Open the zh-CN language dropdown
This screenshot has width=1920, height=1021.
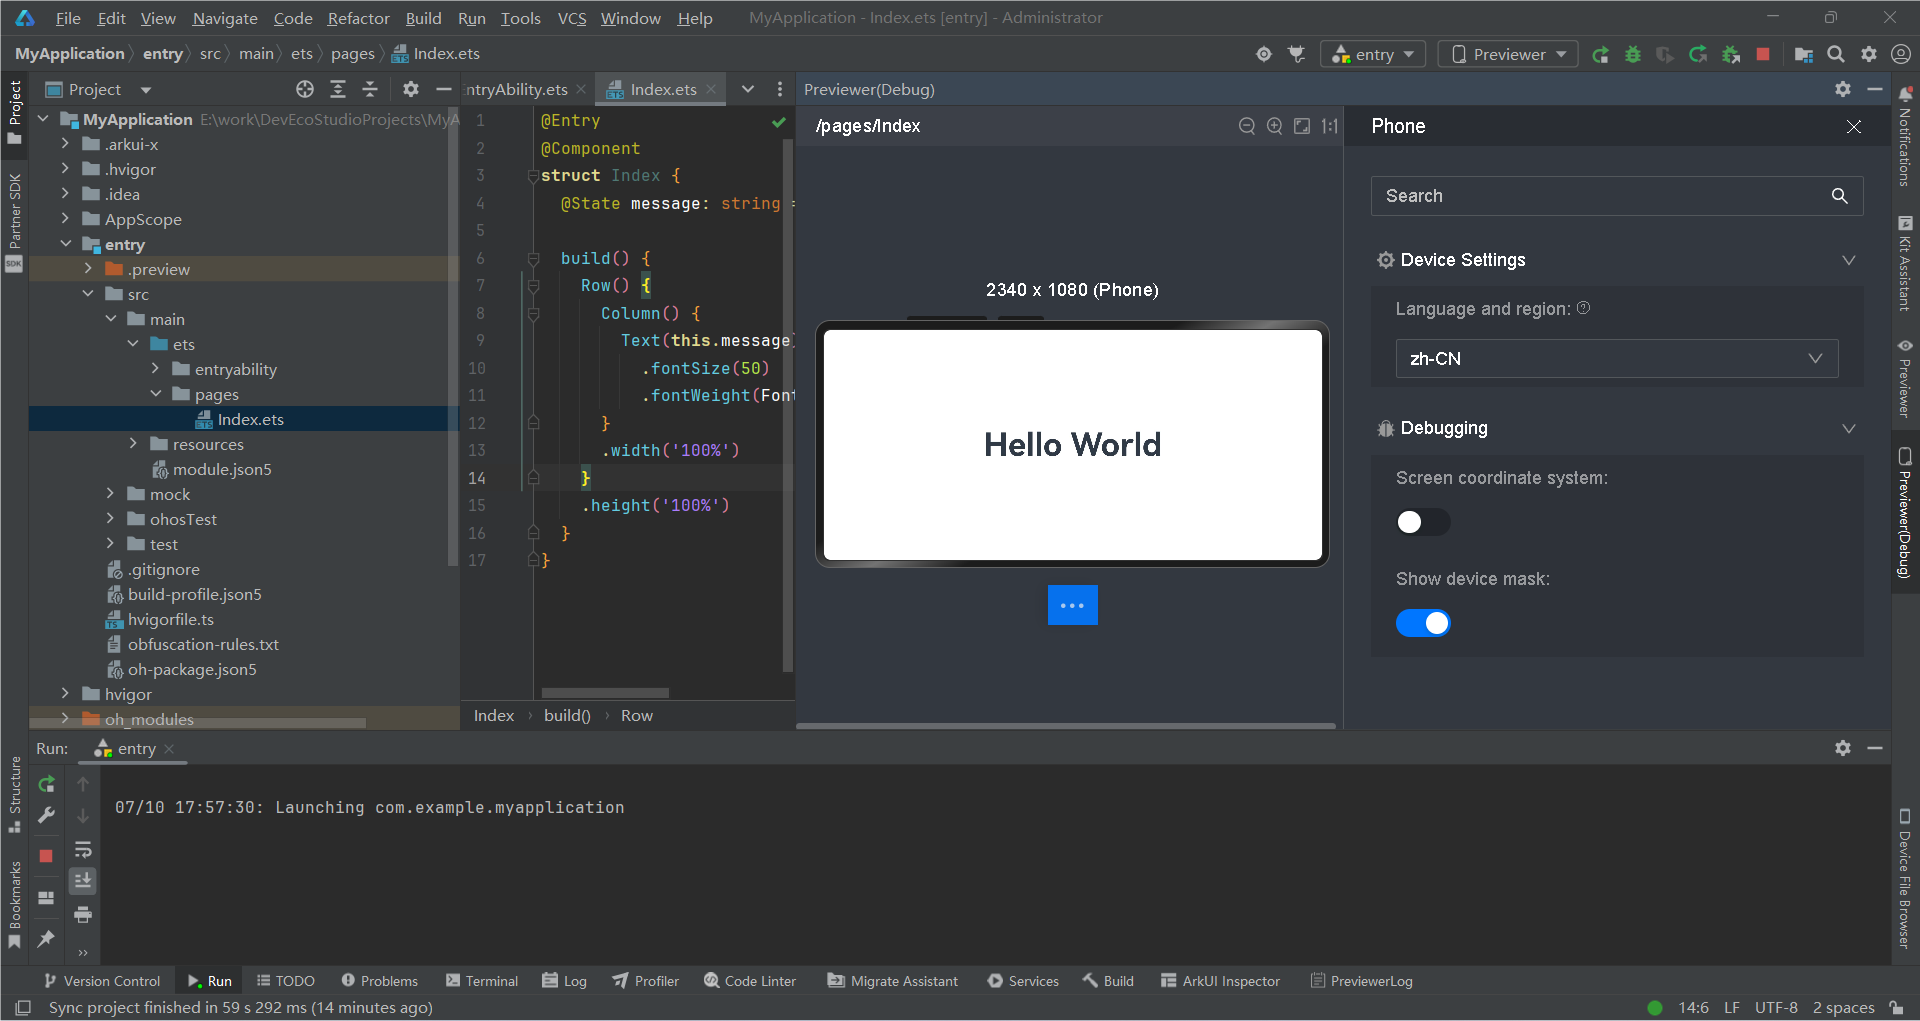(1616, 359)
